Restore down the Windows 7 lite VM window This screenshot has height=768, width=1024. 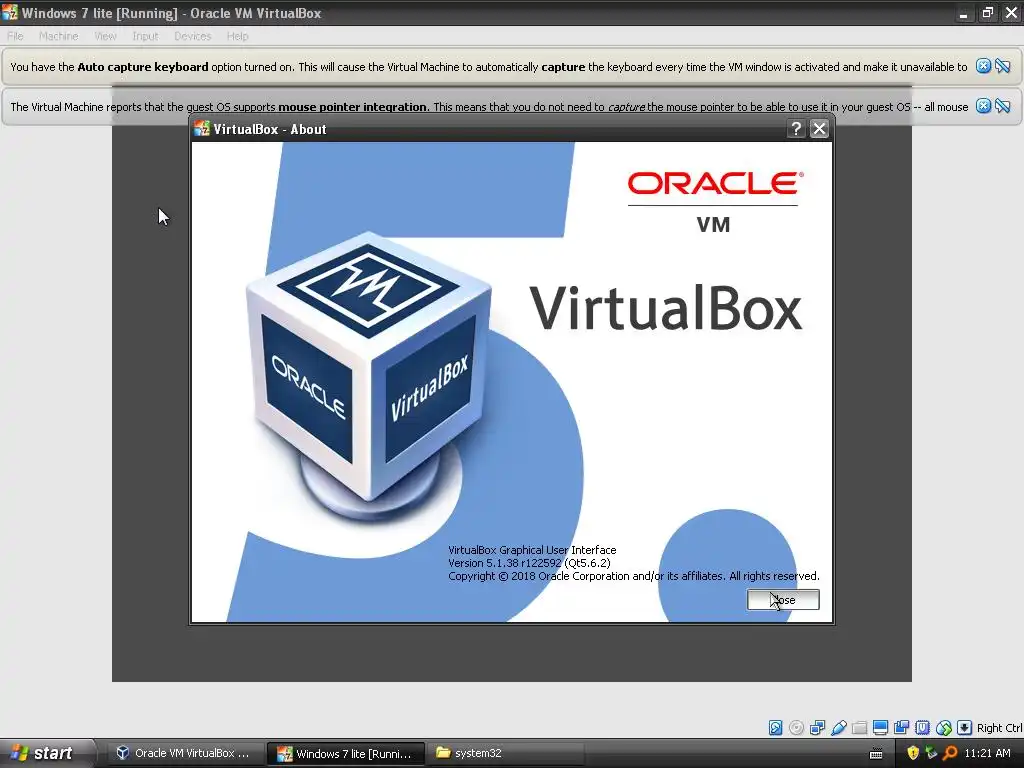pyautogui.click(x=987, y=13)
